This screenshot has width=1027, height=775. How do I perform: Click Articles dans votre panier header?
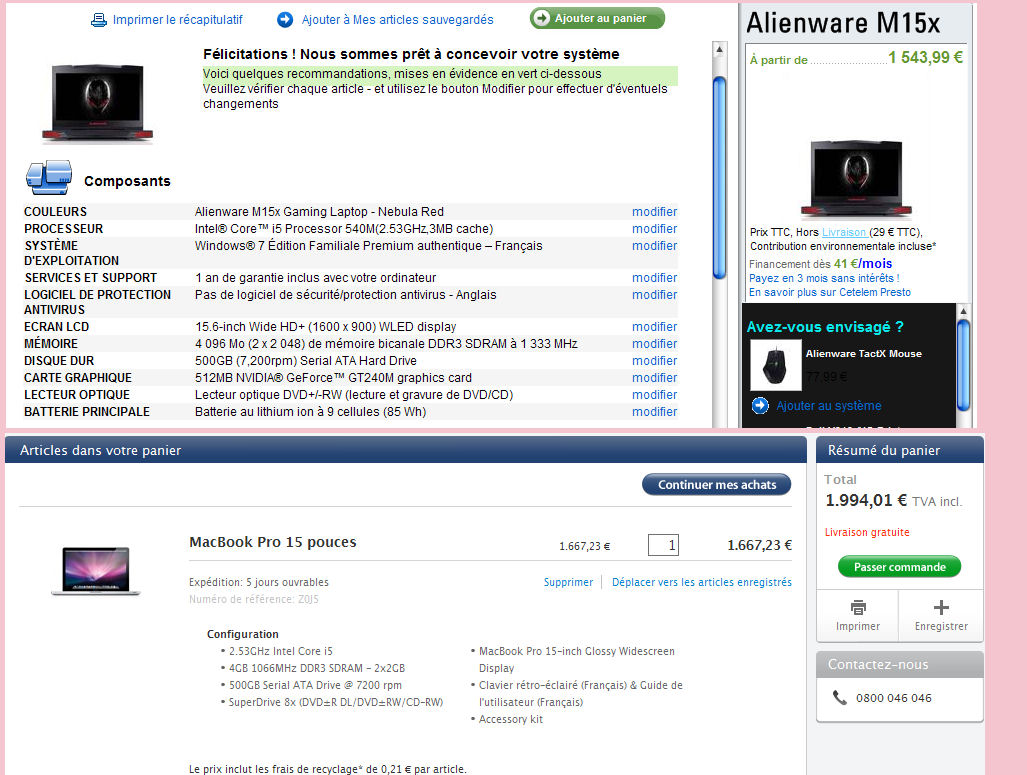click(100, 451)
